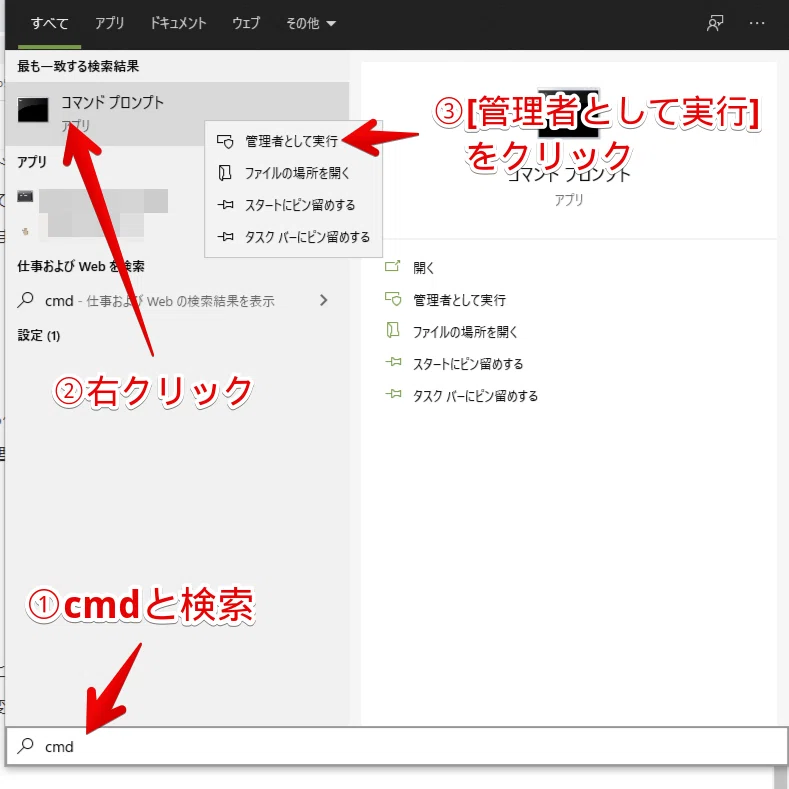Click スタートにピン留めする in the right pane
The height and width of the screenshot is (789, 789).
[468, 364]
